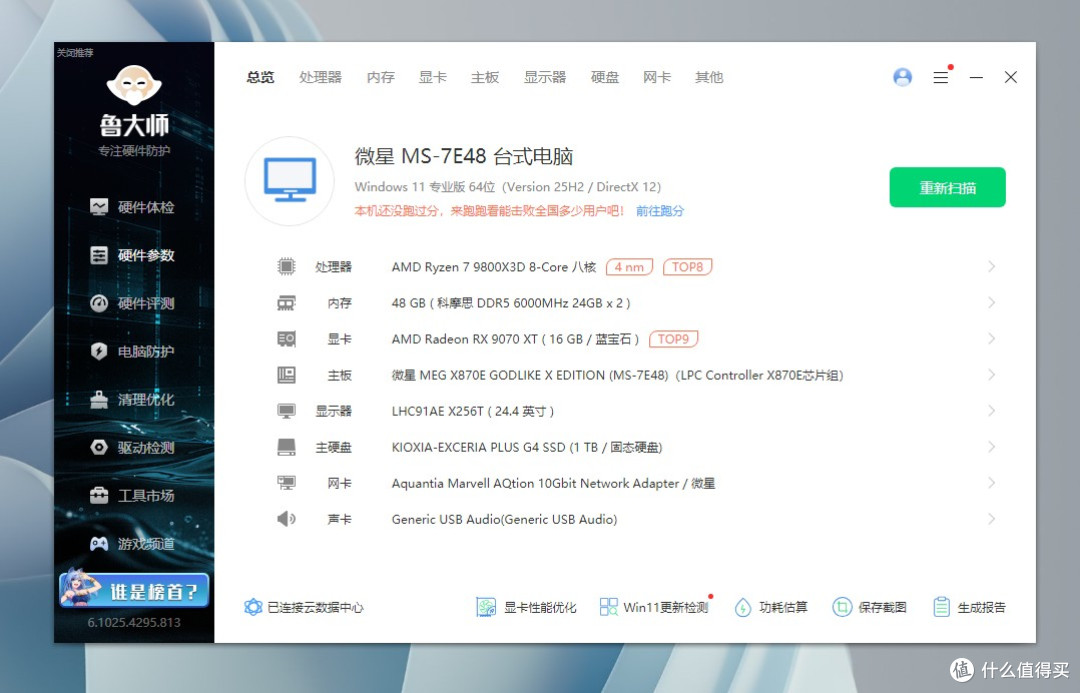
Task: Open 工具市场 in the sidebar
Action: (x=133, y=495)
